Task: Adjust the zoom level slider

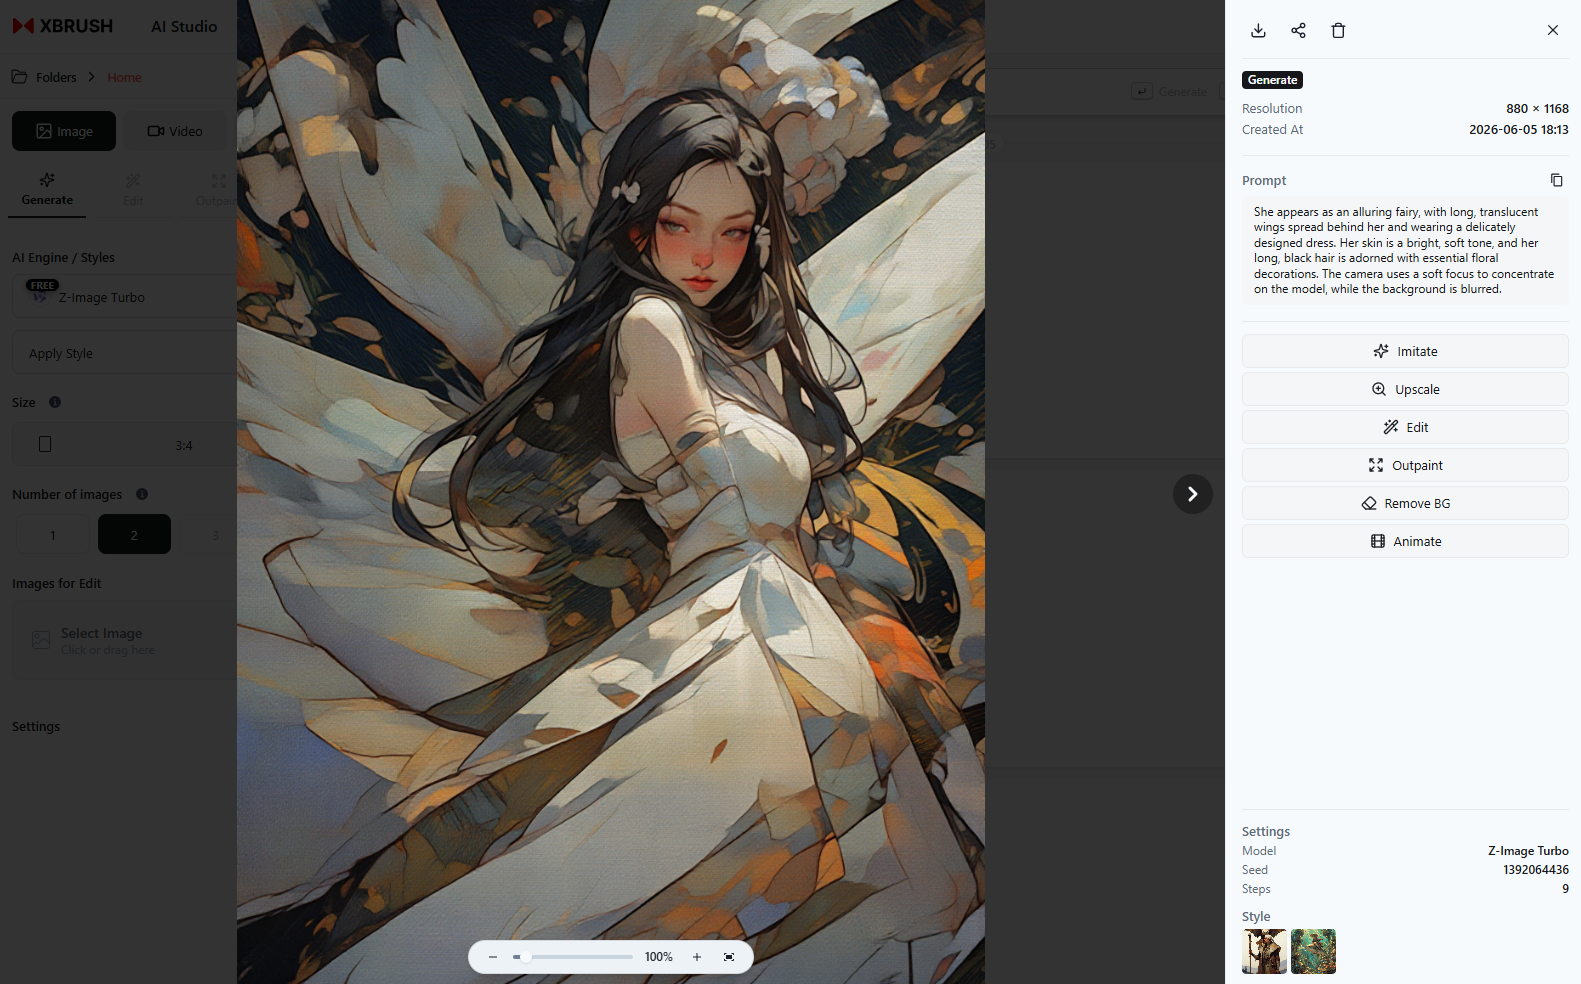Action: click(573, 957)
